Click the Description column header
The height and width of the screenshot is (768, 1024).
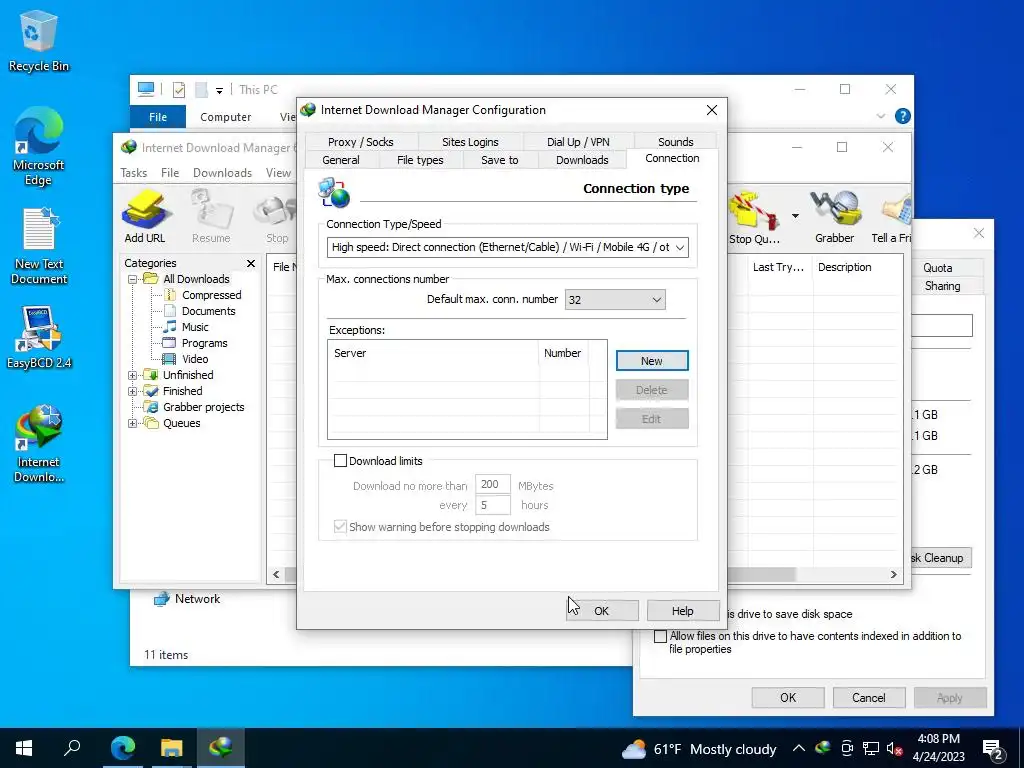(x=844, y=267)
